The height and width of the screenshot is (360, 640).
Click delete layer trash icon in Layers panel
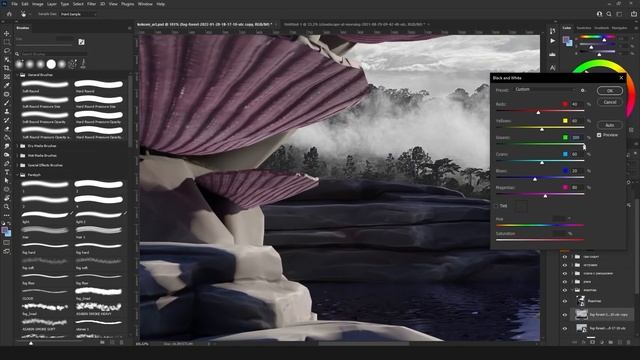(x=629, y=342)
